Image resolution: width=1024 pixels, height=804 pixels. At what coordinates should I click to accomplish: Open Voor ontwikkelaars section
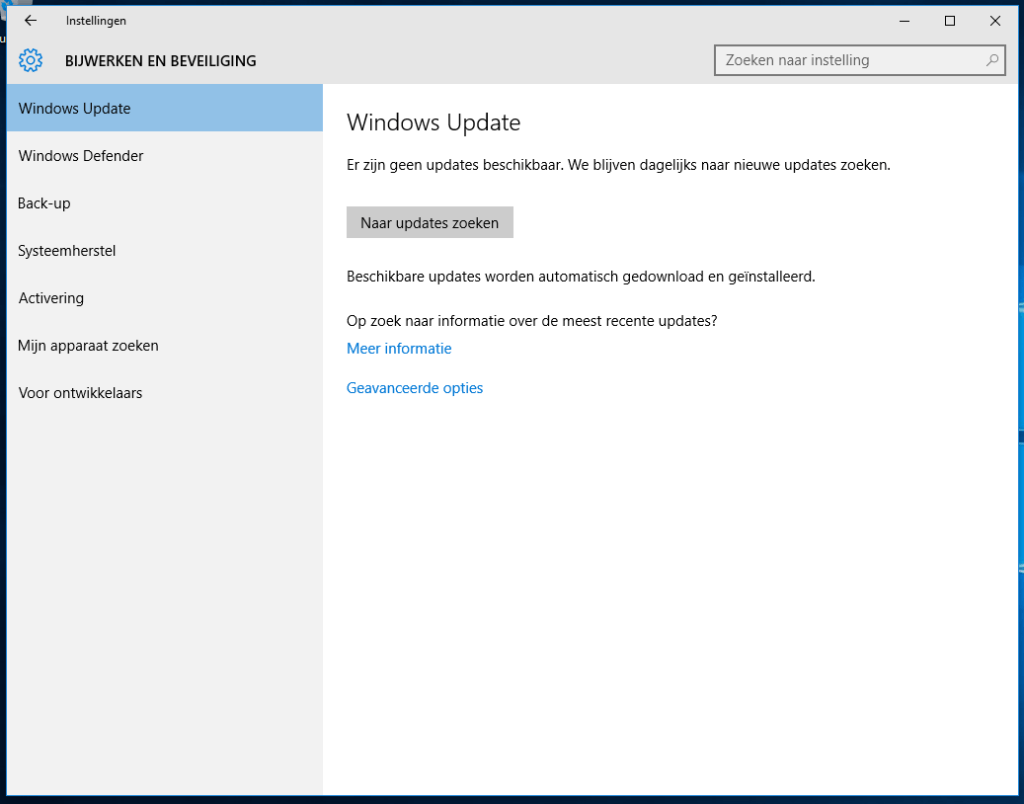tap(165, 393)
